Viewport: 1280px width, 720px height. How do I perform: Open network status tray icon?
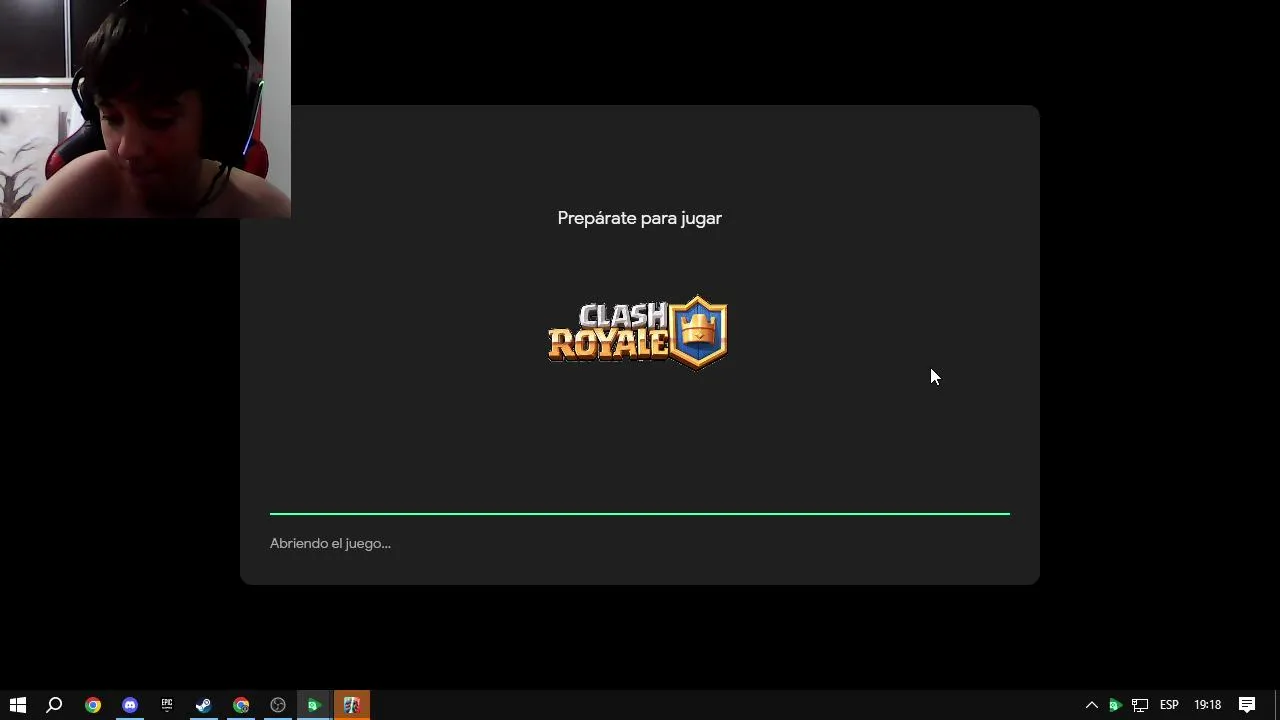pos(1140,705)
